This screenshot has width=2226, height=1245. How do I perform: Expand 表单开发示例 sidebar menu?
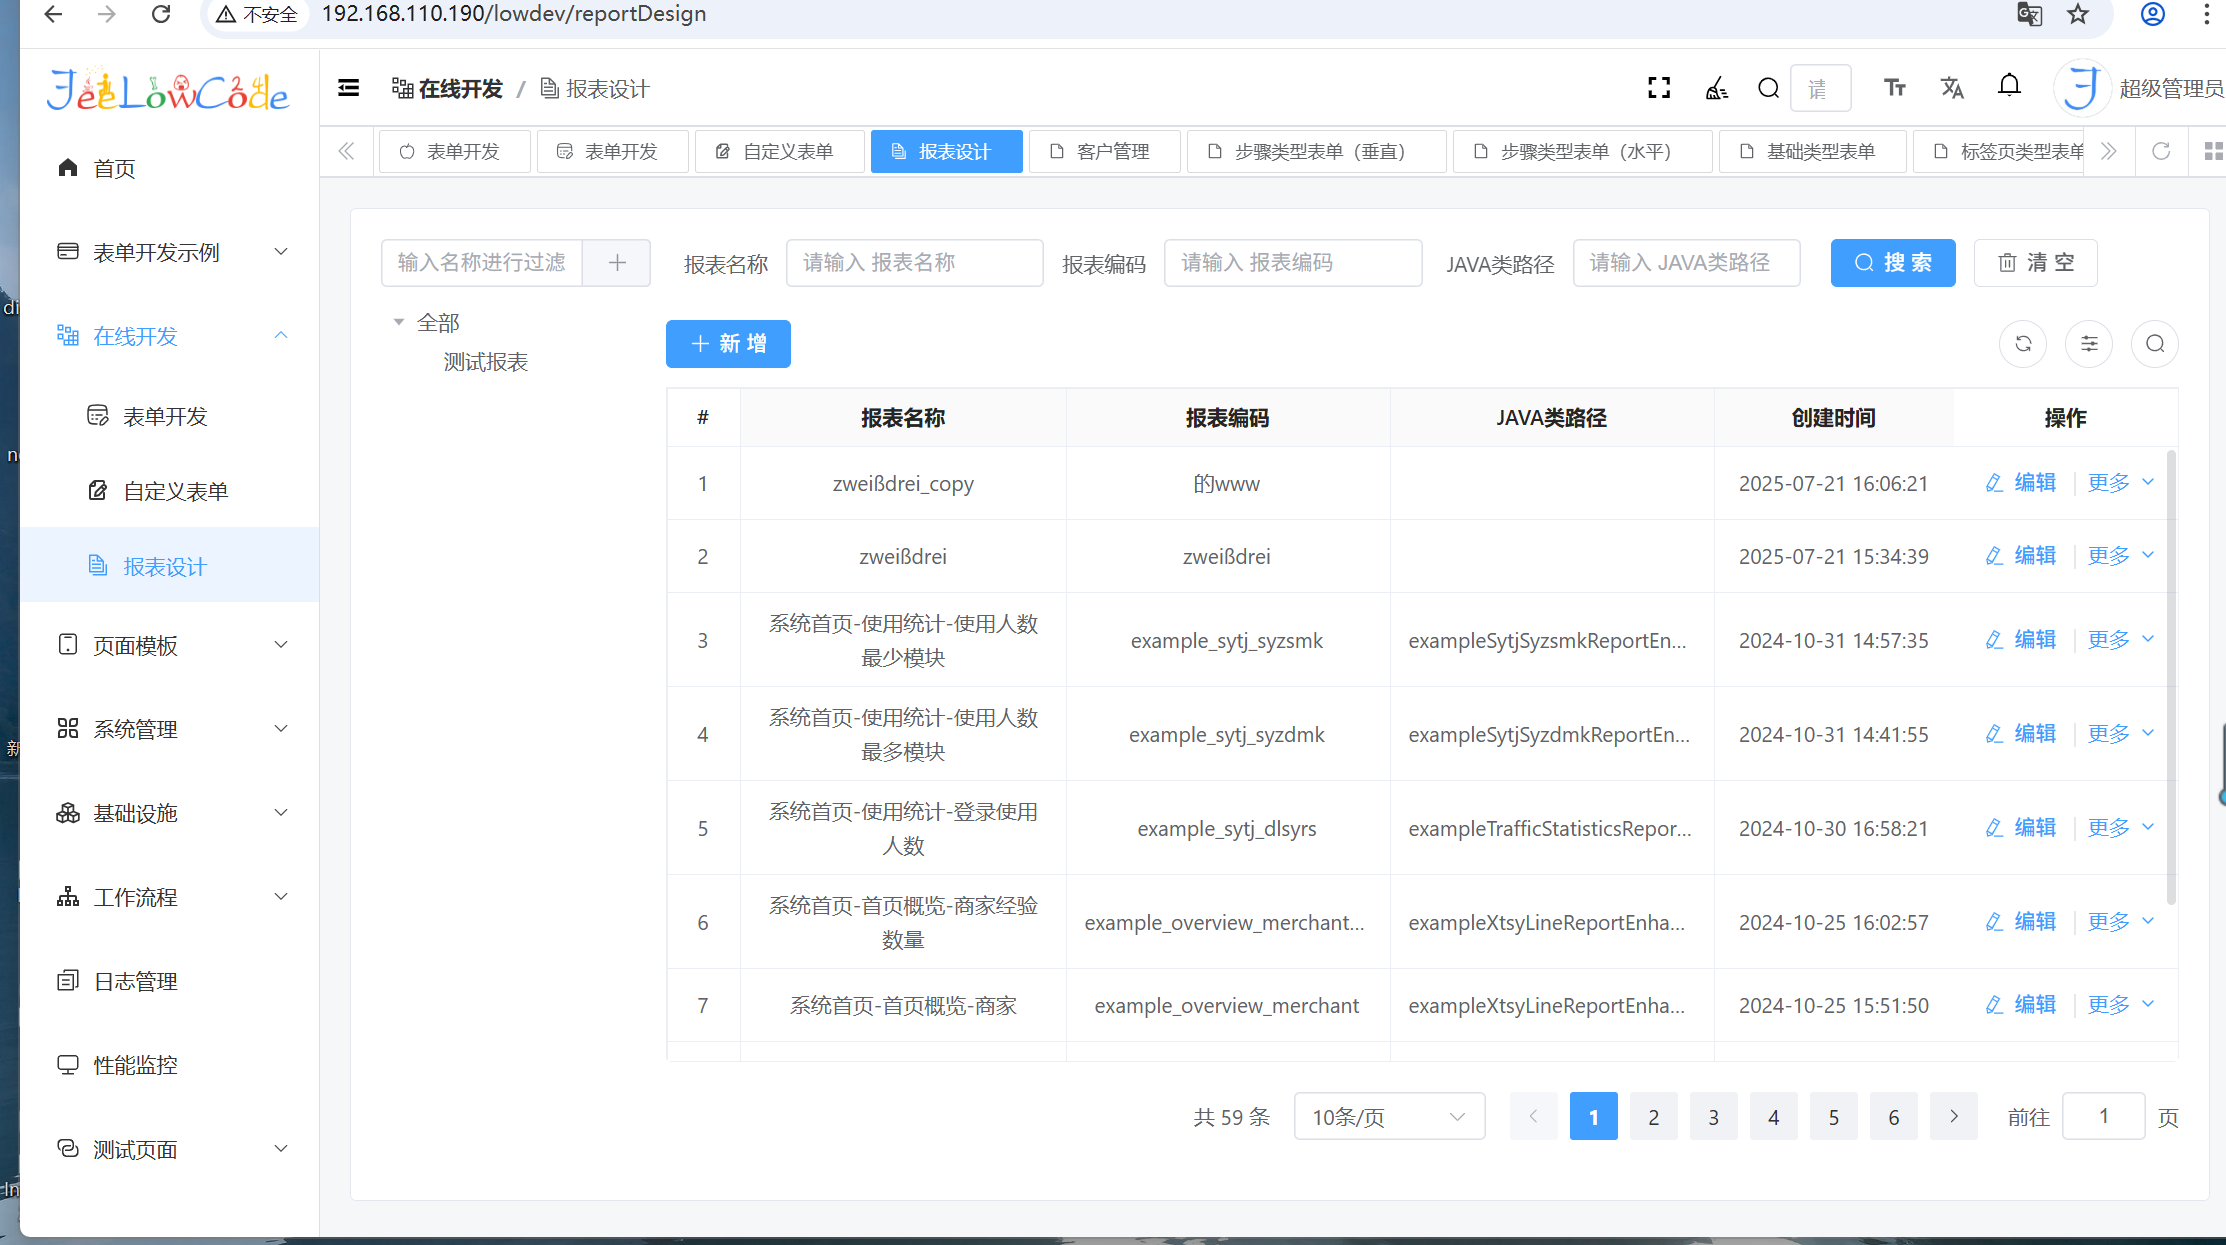170,252
